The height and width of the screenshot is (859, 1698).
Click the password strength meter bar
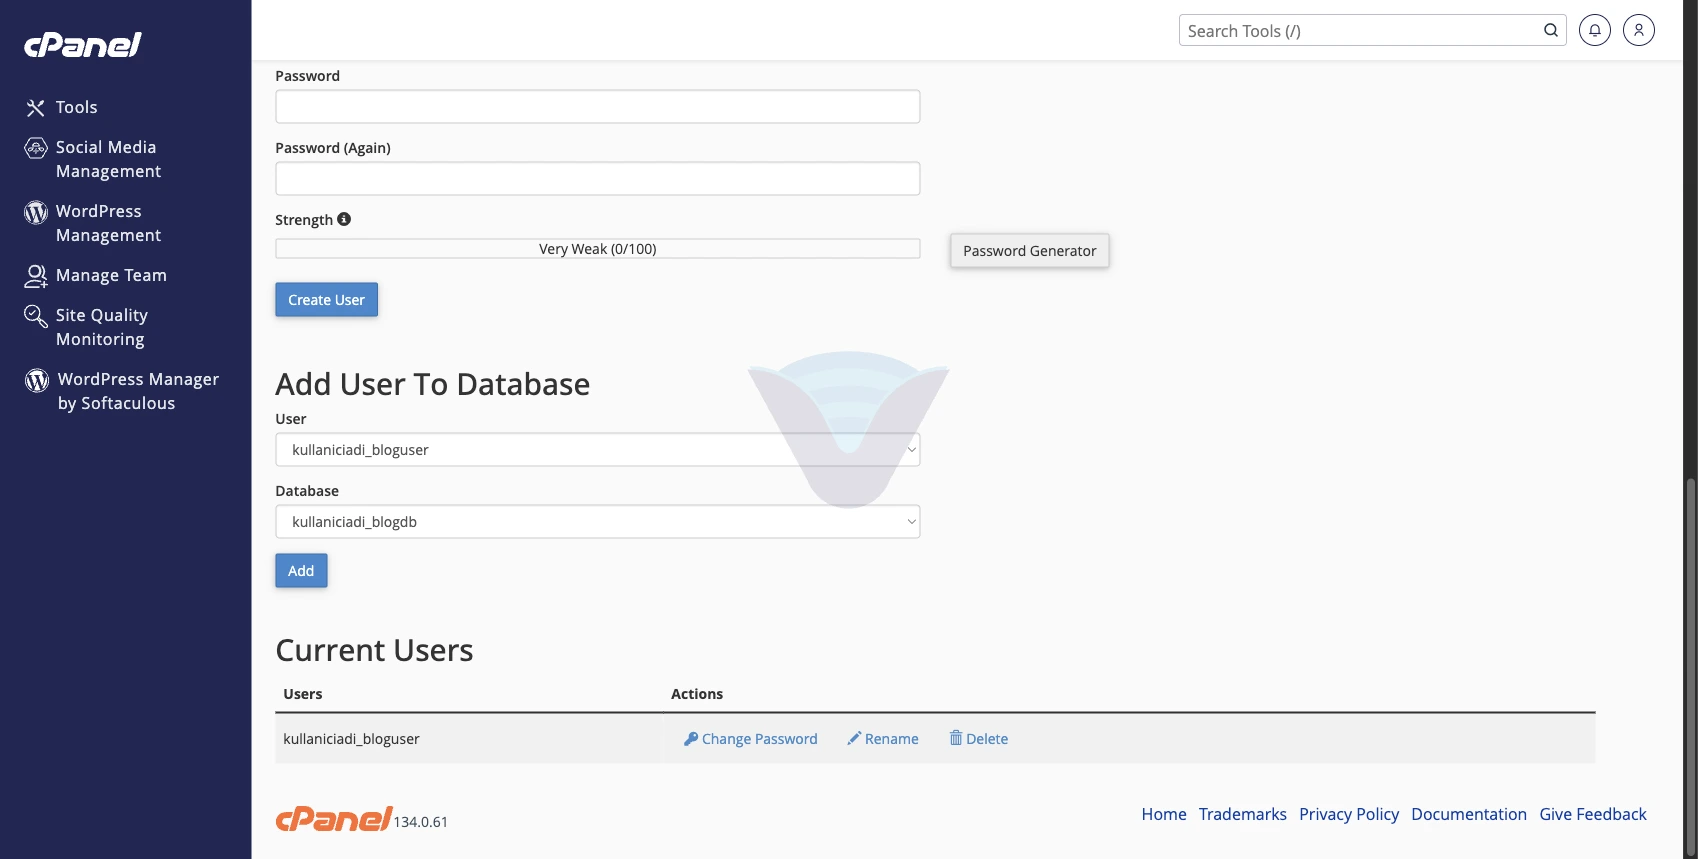598,249
